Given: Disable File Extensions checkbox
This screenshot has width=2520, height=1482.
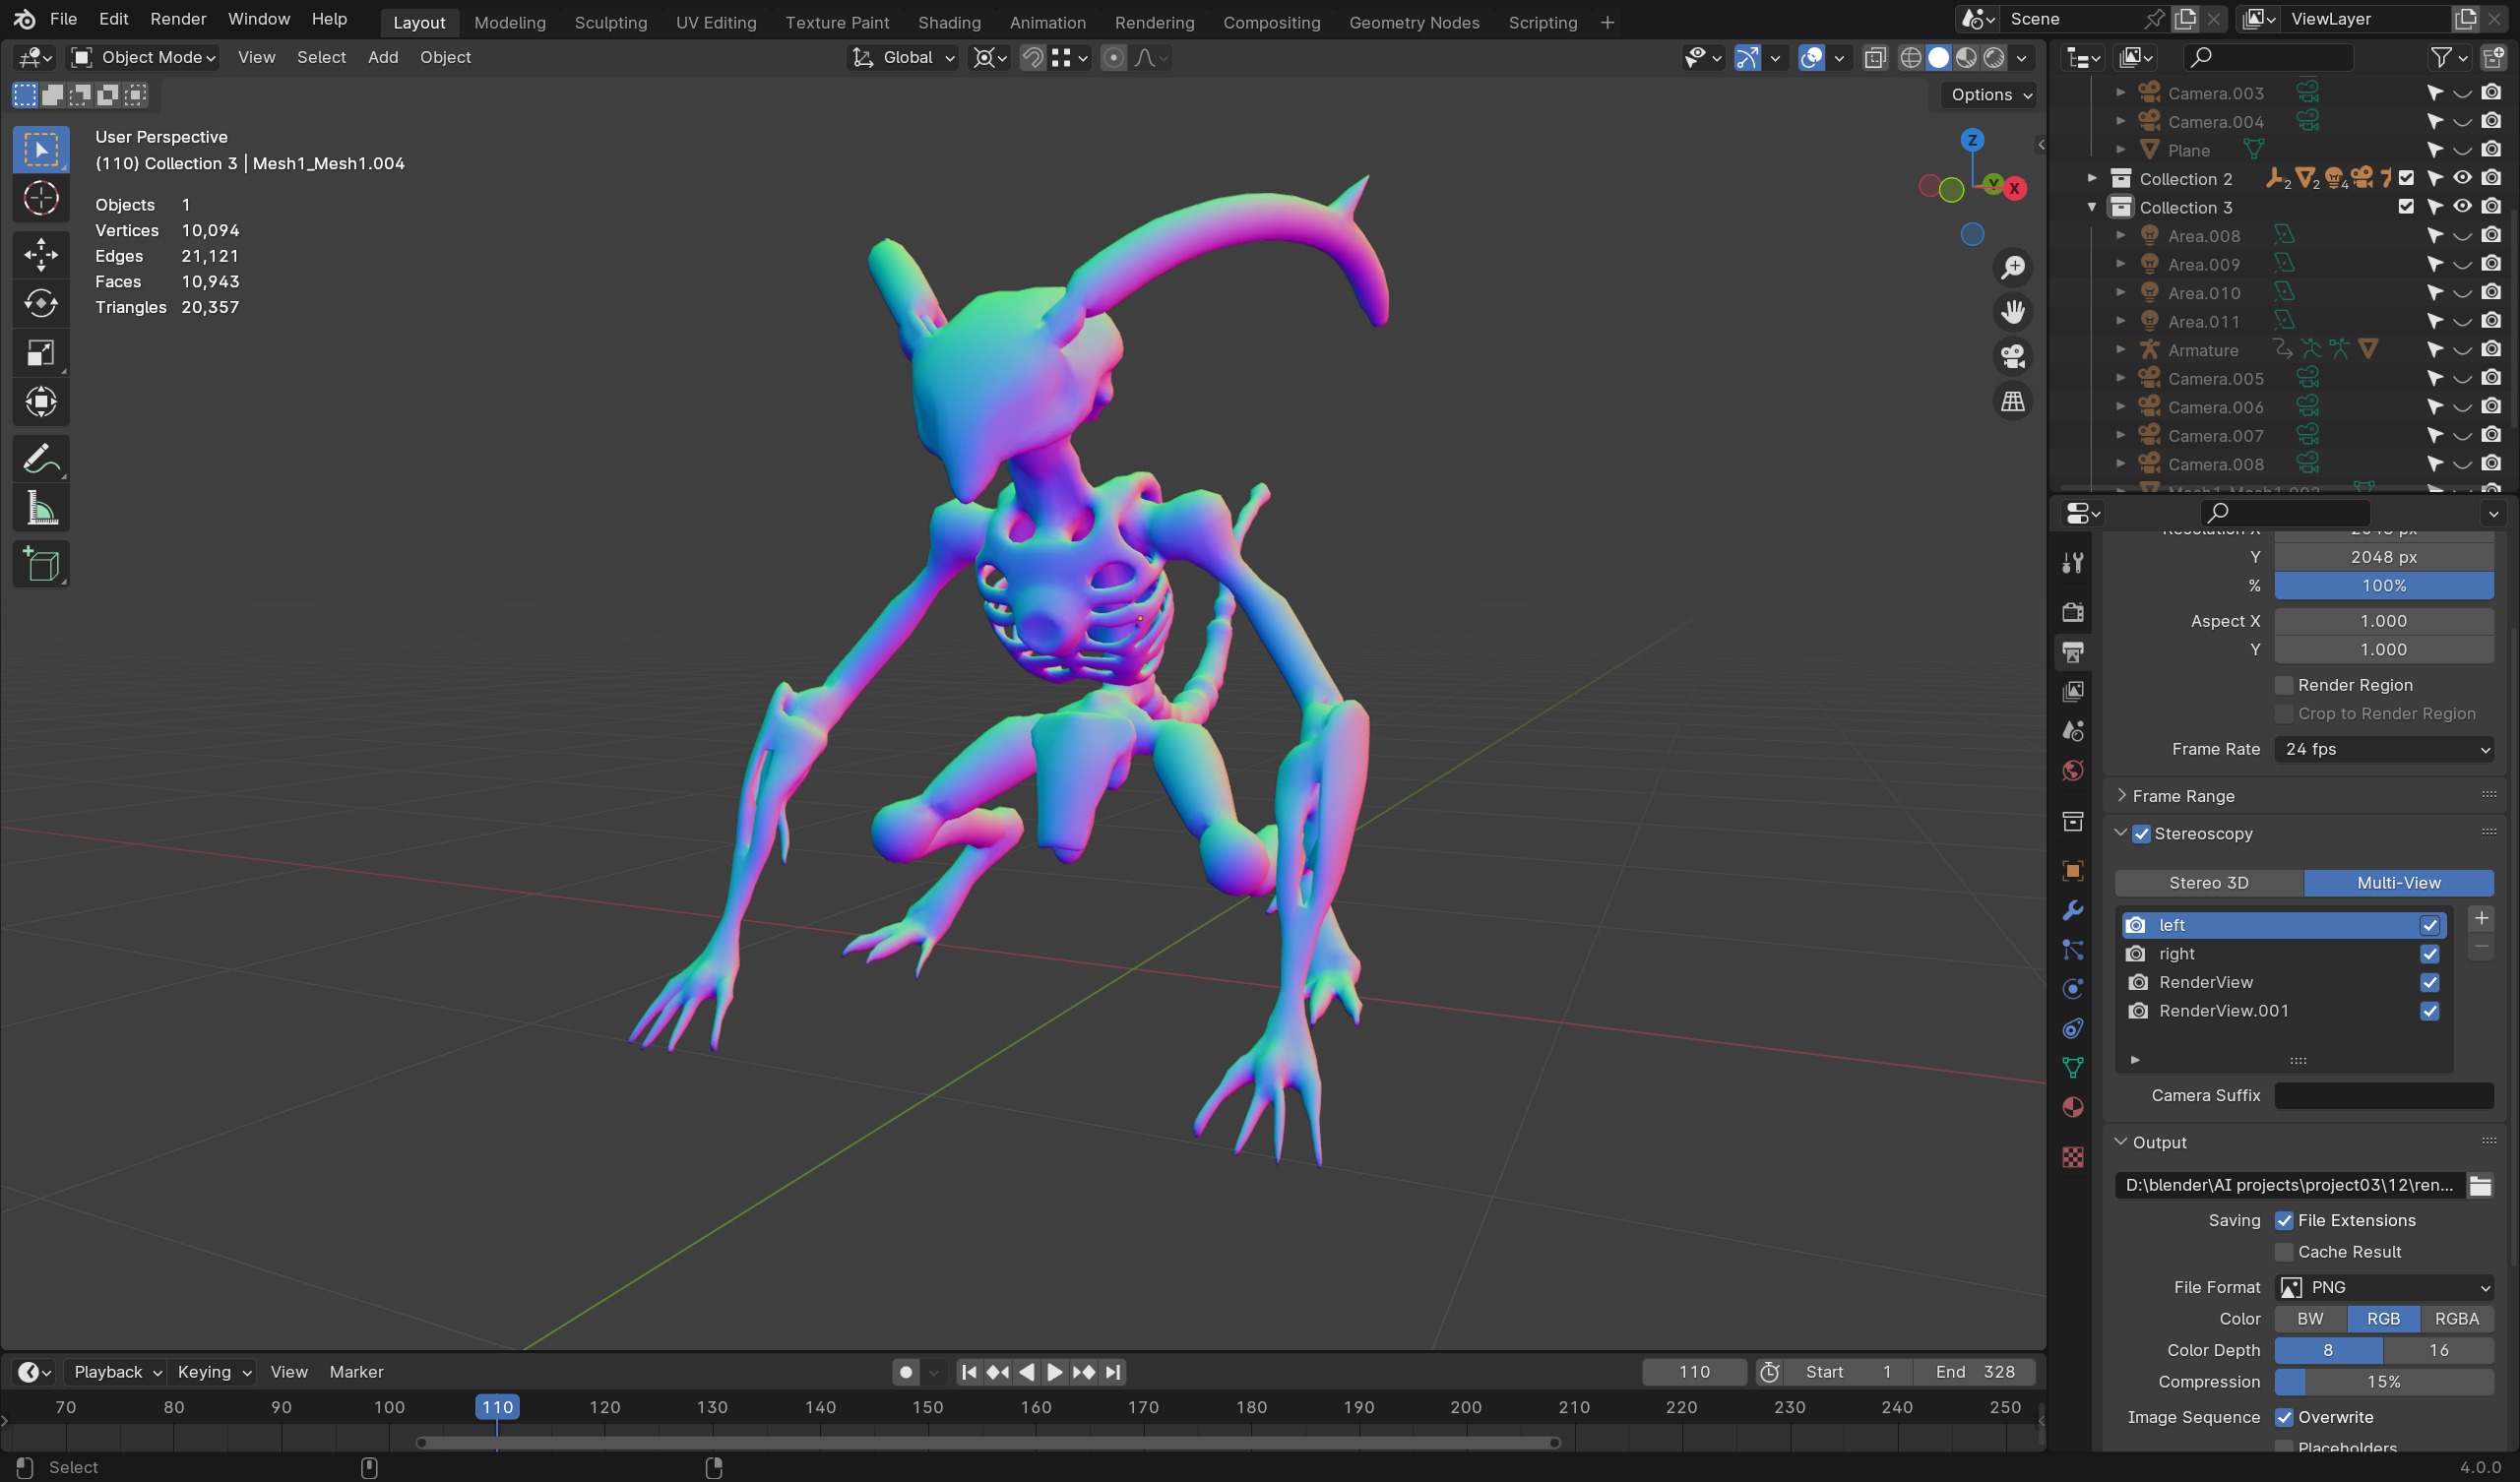Looking at the screenshot, I should pos(2284,1221).
